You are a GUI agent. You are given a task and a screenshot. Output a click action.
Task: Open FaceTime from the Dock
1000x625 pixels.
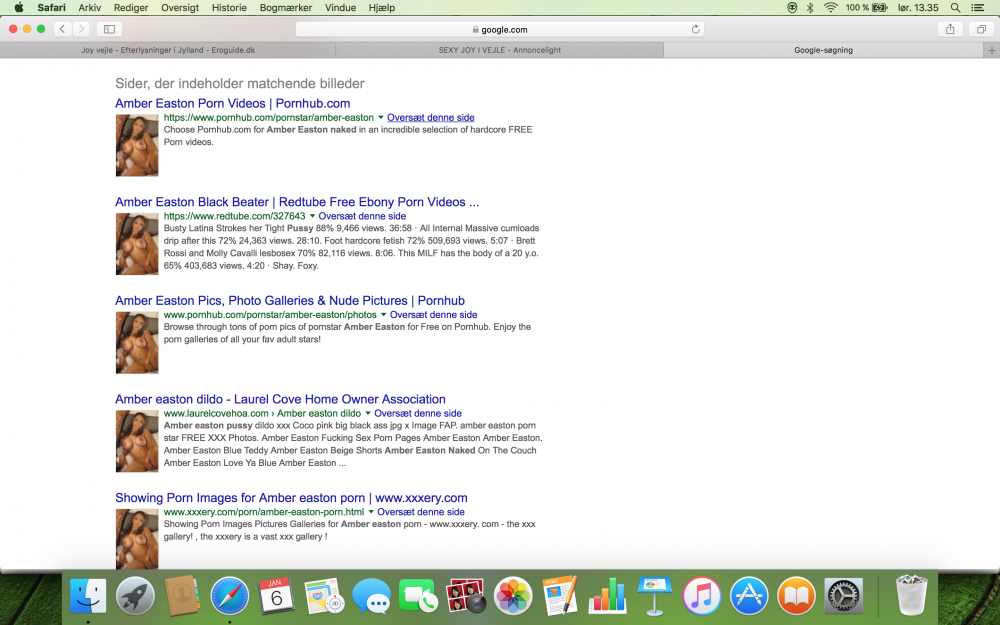tap(418, 596)
